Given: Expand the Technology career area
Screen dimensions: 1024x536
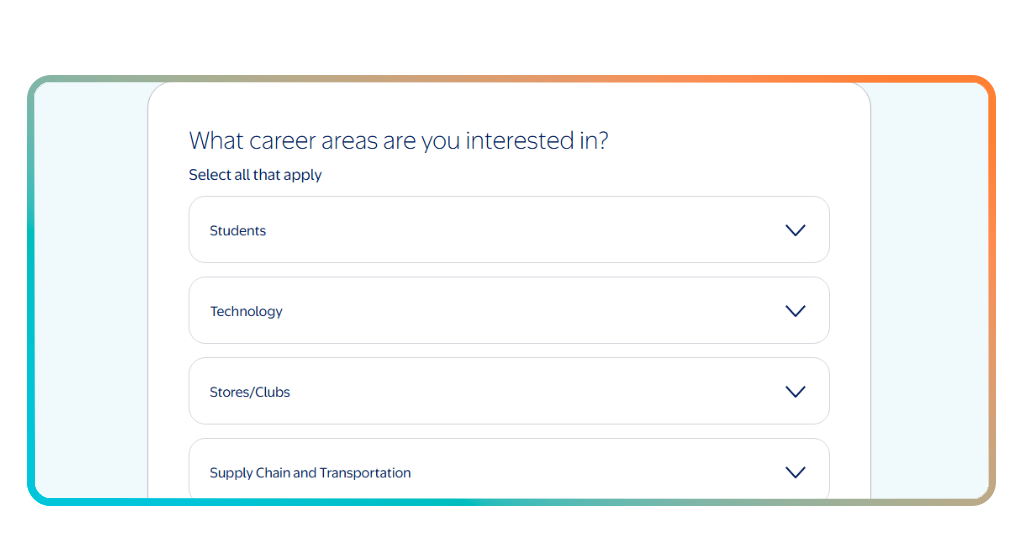Looking at the screenshot, I should (x=509, y=311).
